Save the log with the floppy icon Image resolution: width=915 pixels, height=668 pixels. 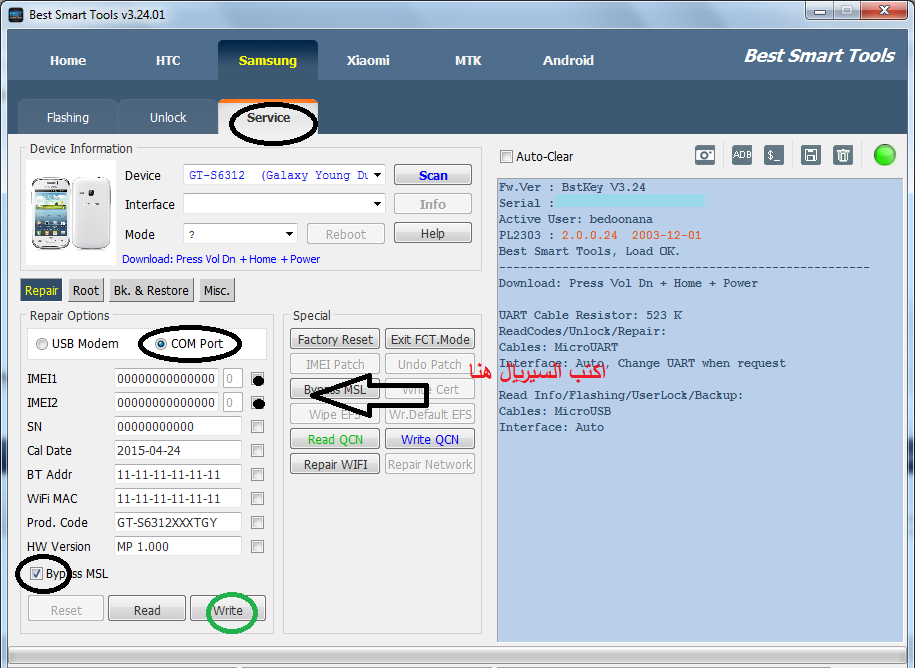(x=811, y=155)
